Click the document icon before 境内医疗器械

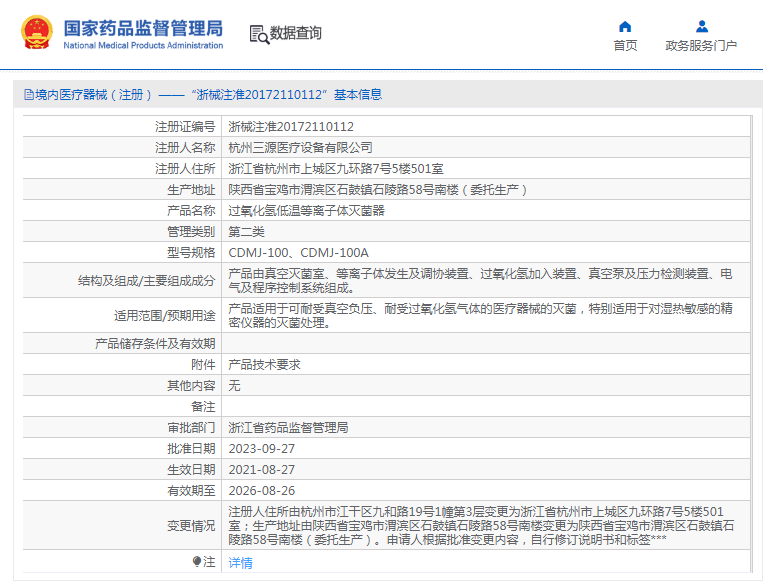[29, 94]
